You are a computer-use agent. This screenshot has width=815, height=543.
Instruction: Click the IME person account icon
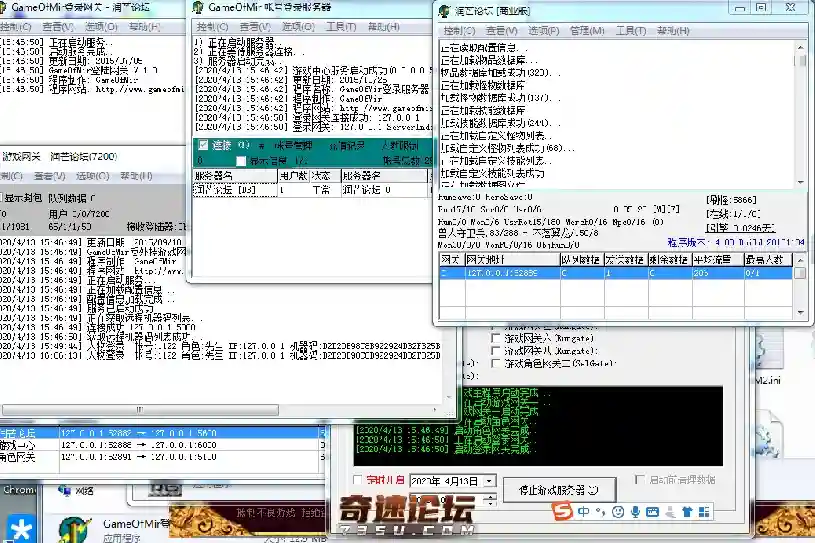coord(670,513)
